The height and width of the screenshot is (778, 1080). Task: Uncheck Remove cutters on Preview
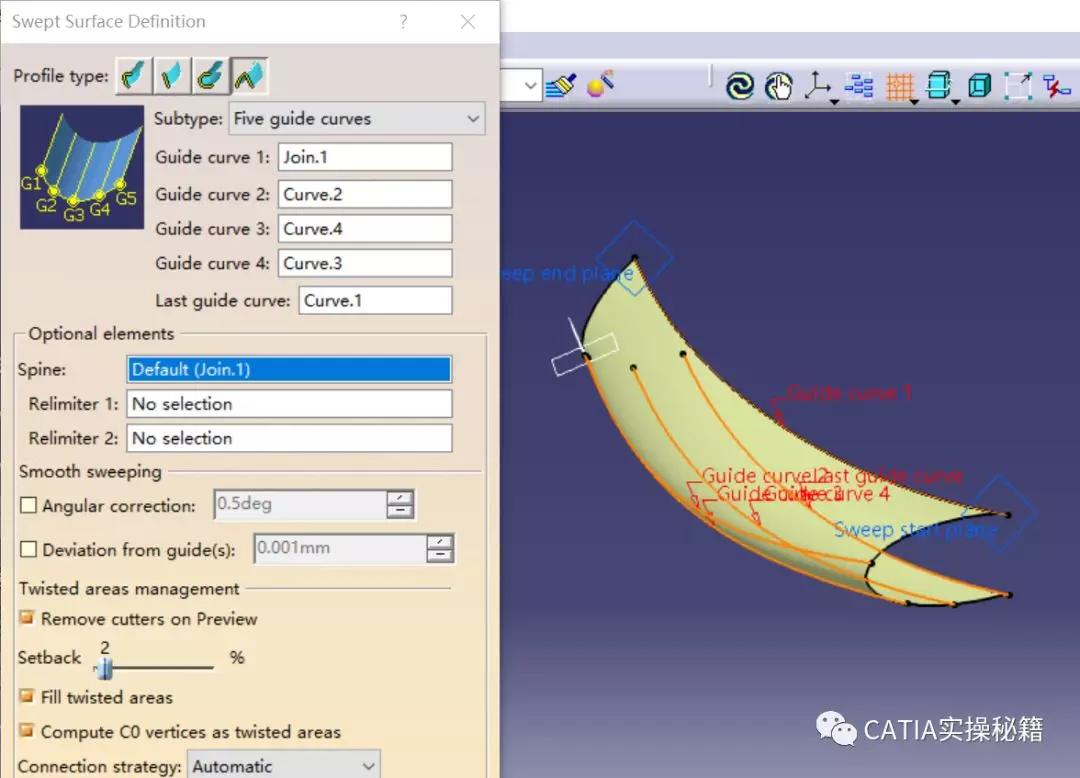point(27,619)
